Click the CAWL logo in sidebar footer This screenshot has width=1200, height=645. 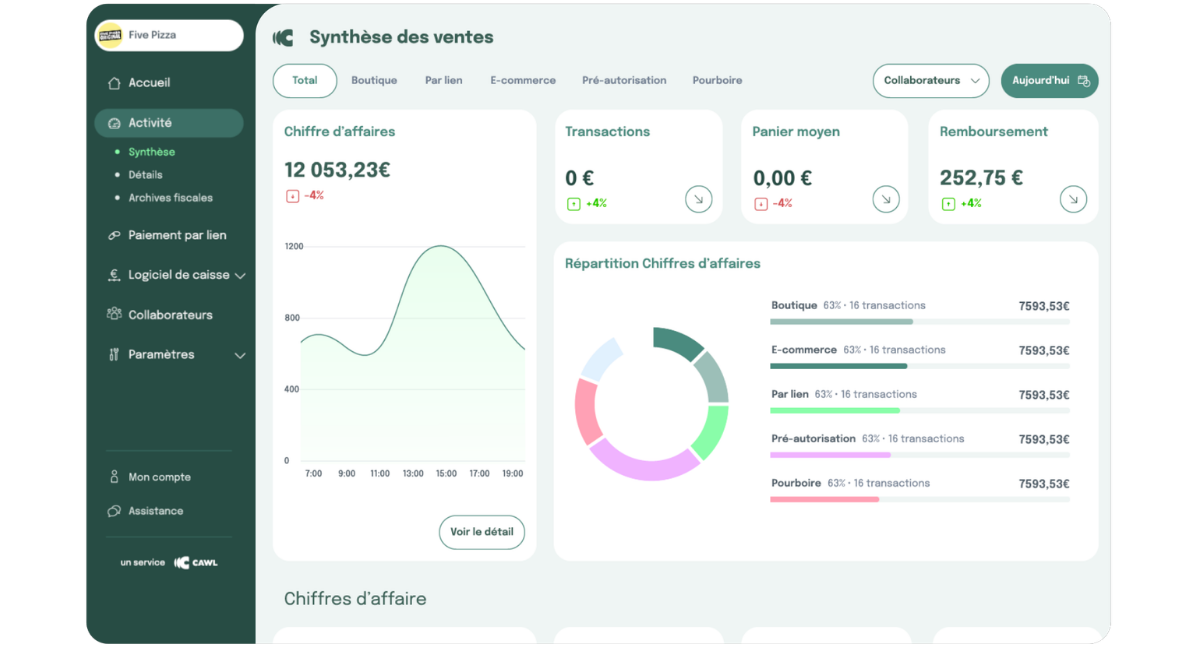click(196, 563)
